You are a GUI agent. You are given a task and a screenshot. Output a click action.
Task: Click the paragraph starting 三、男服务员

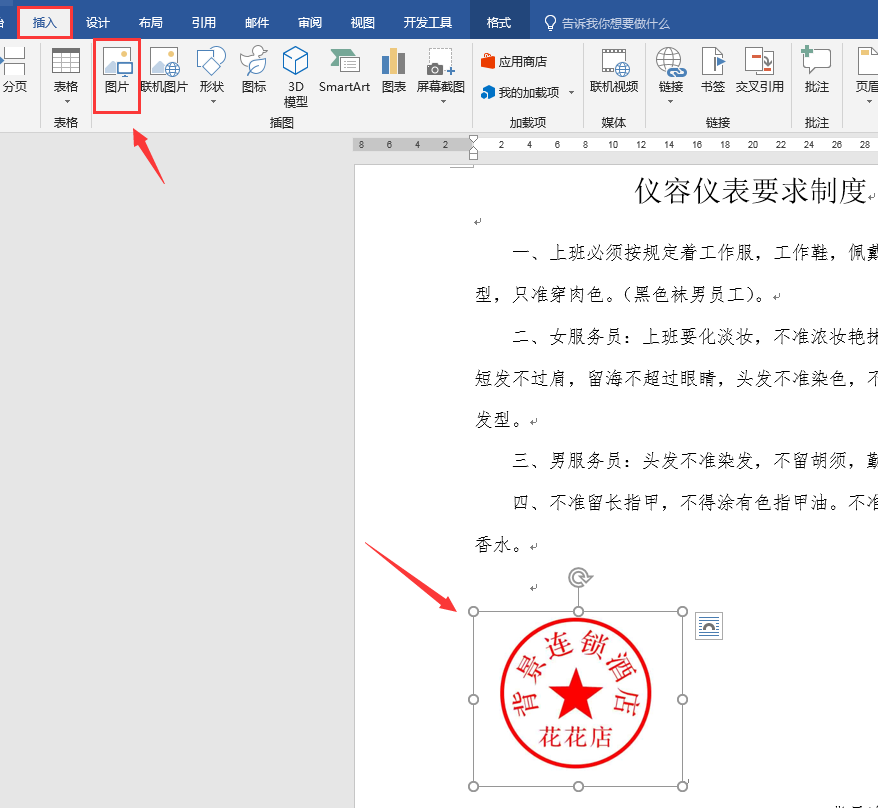coord(695,461)
